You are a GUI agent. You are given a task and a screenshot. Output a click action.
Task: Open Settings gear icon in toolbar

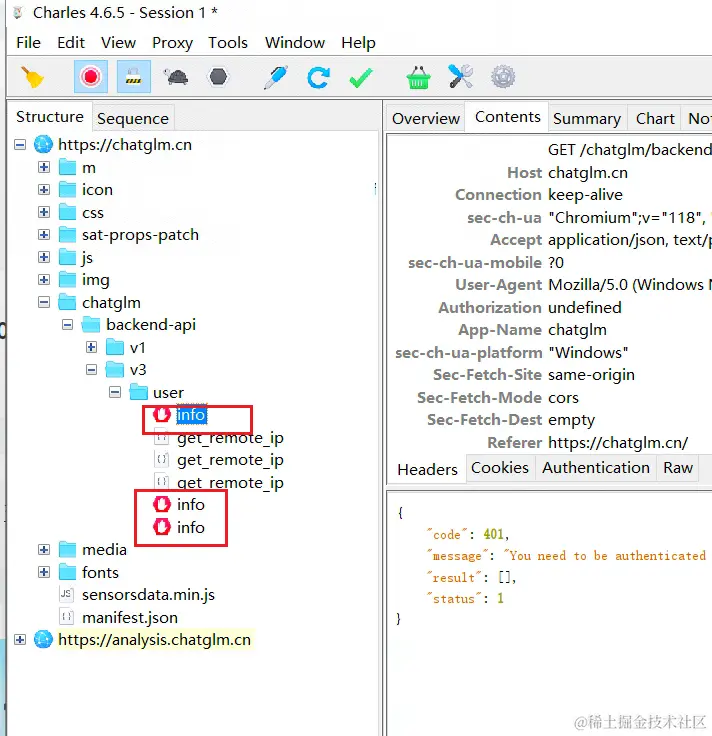click(x=503, y=77)
